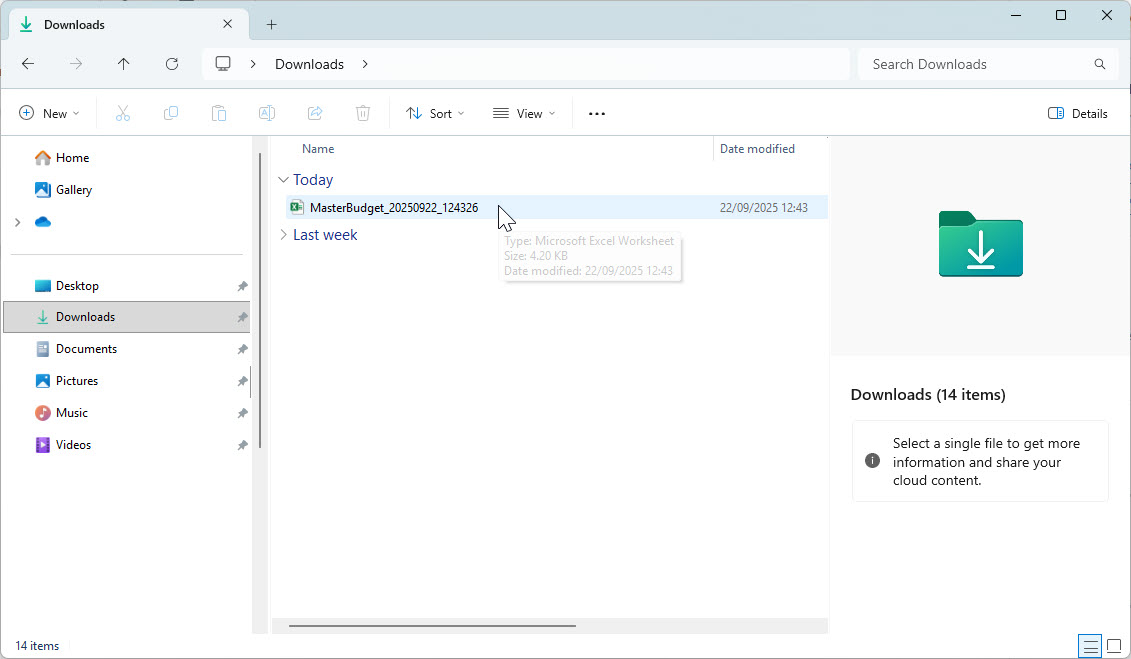The height and width of the screenshot is (659, 1131).
Task: Click the Cut scissors icon
Action: [123, 113]
